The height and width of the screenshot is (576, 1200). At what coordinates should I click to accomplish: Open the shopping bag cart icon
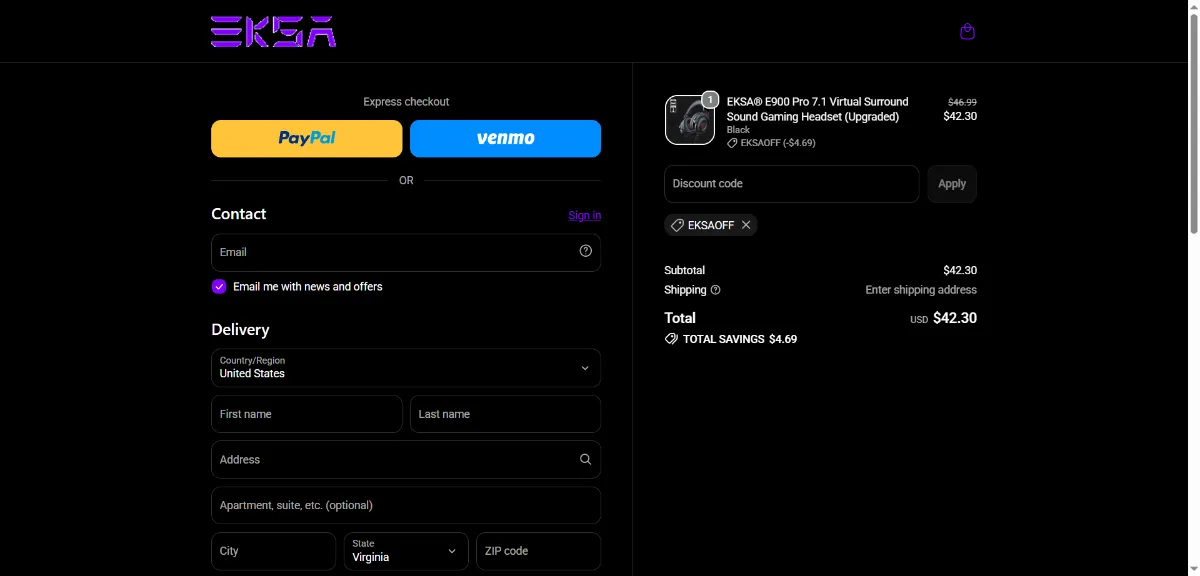tap(967, 32)
